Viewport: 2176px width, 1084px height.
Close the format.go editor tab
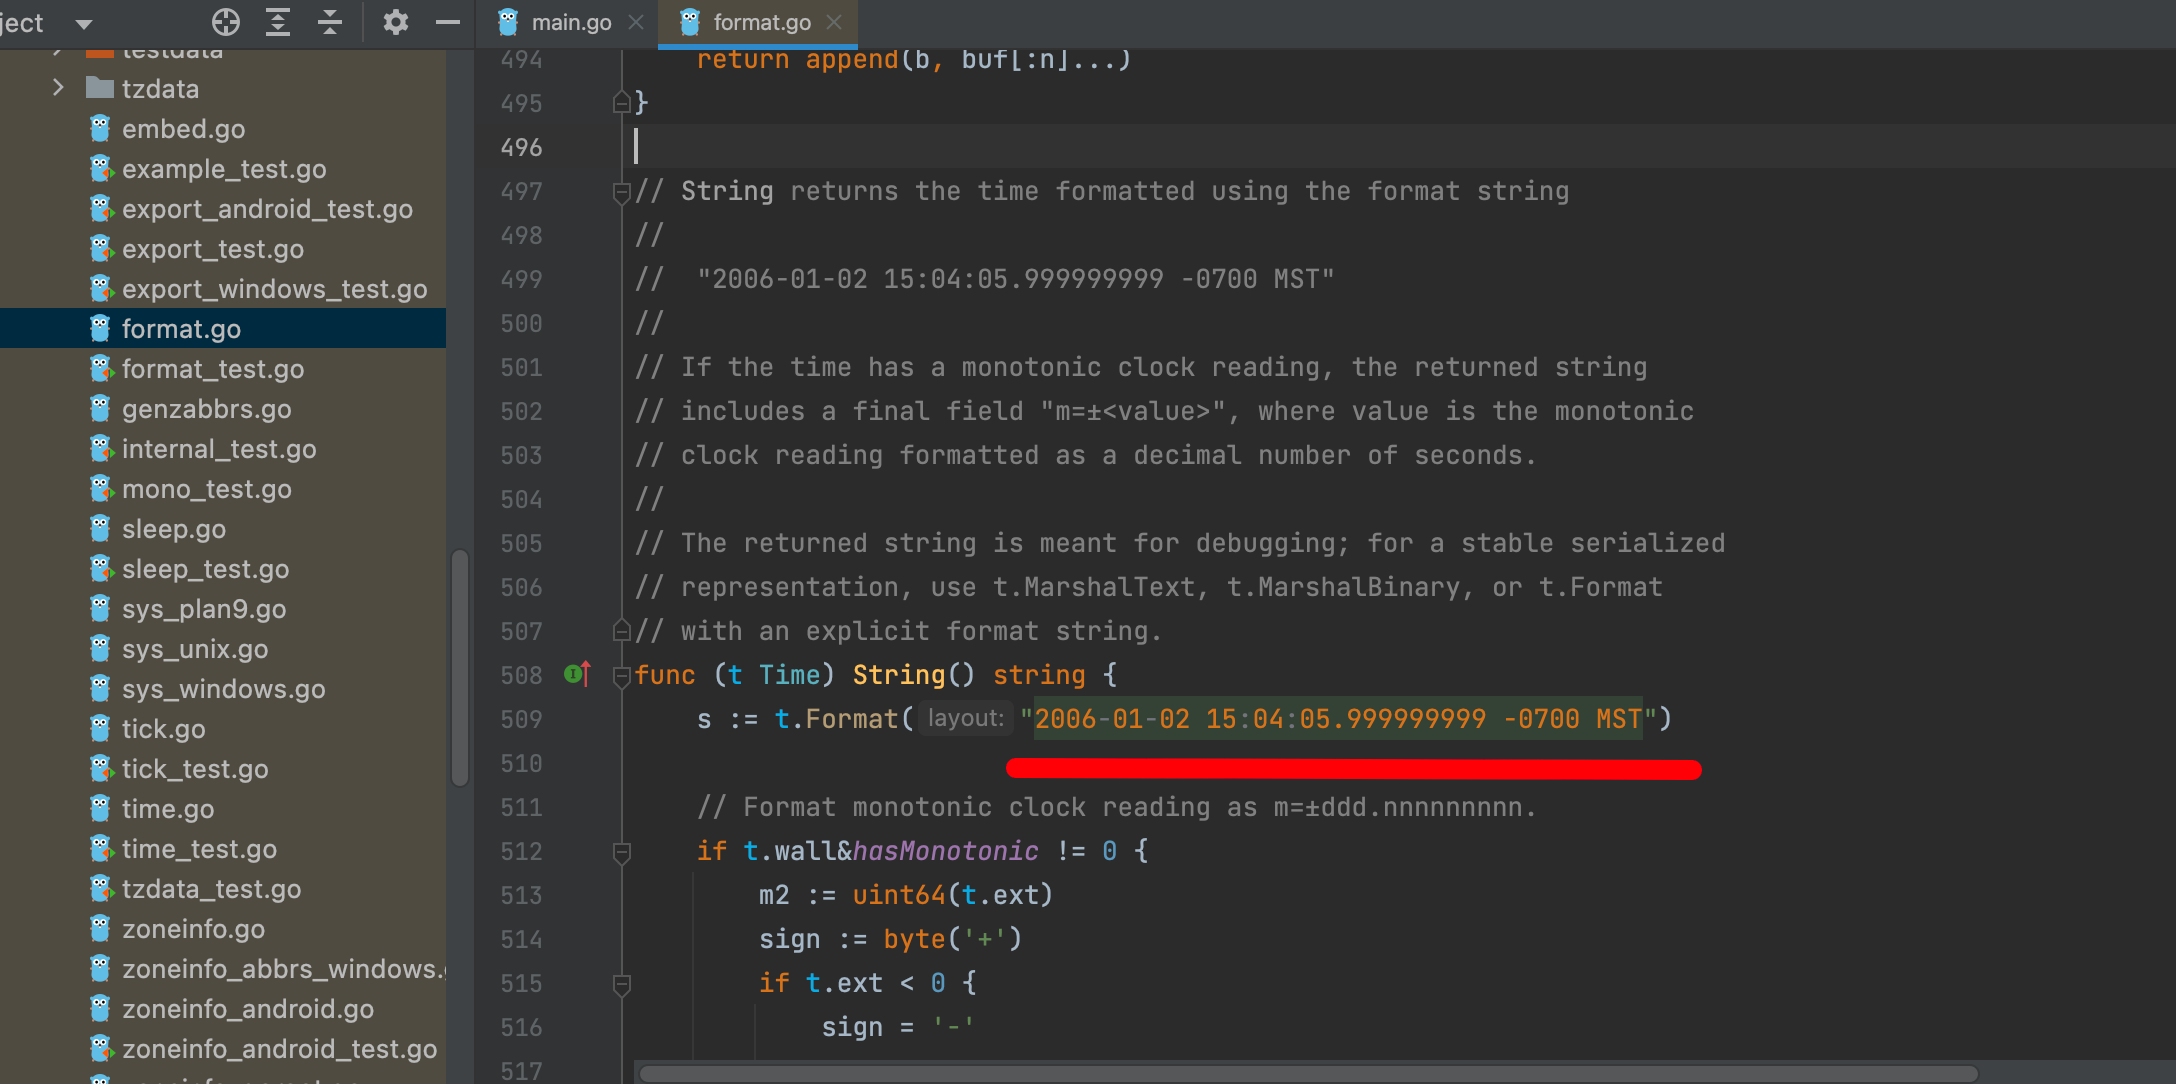click(x=835, y=22)
